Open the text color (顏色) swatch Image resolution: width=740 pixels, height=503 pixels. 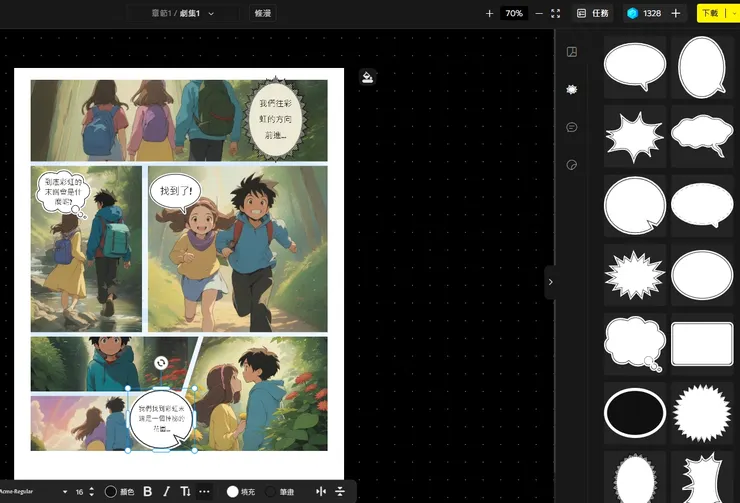pyautogui.click(x=112, y=491)
